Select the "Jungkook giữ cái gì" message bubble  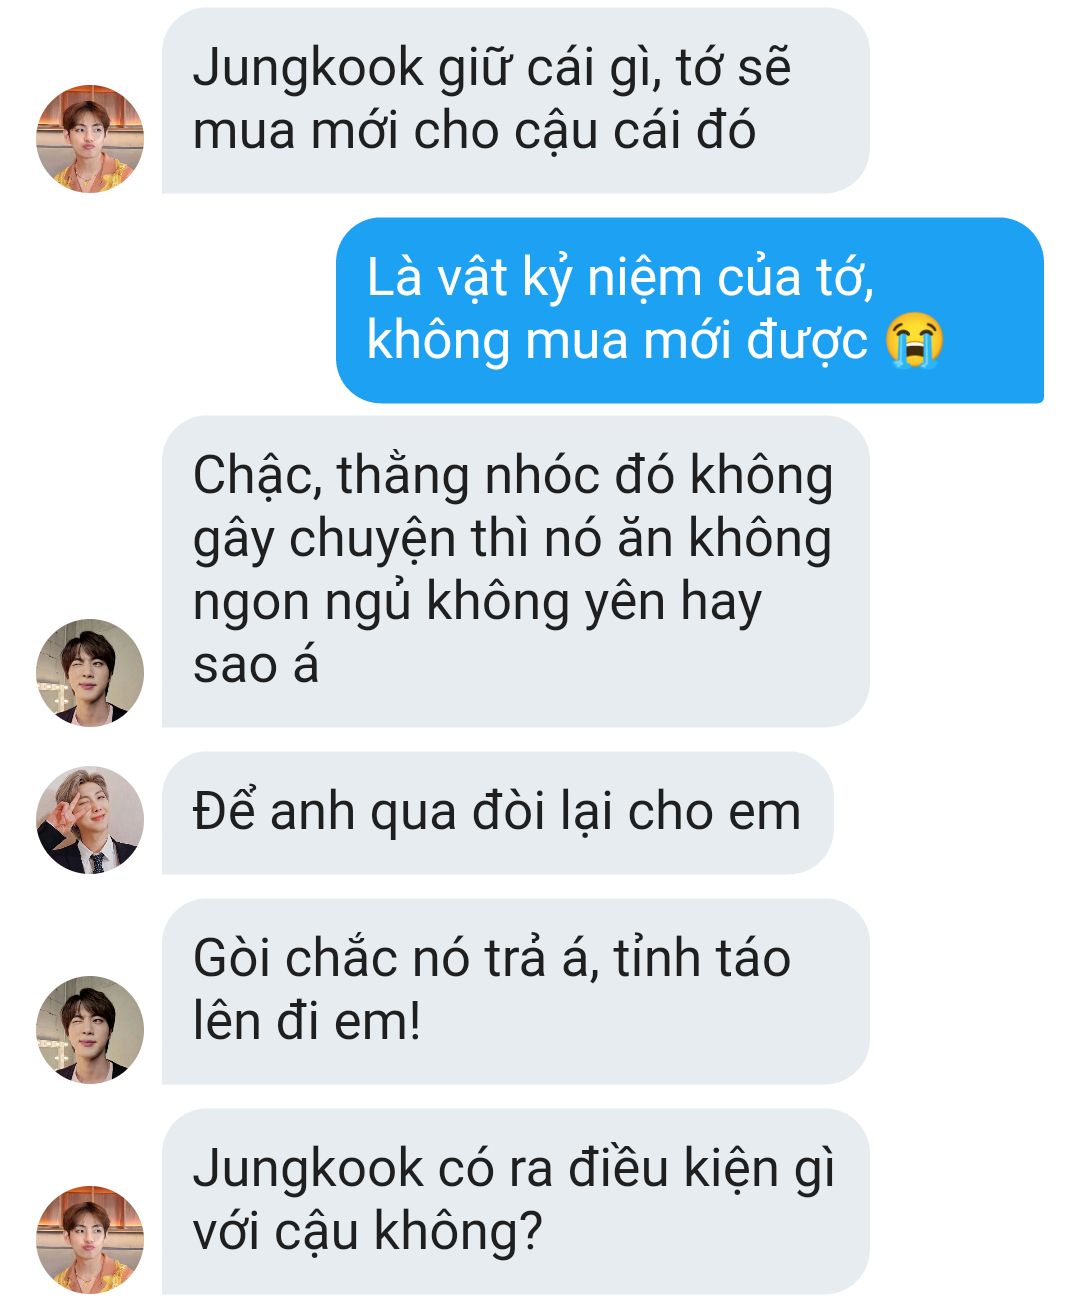click(x=516, y=100)
